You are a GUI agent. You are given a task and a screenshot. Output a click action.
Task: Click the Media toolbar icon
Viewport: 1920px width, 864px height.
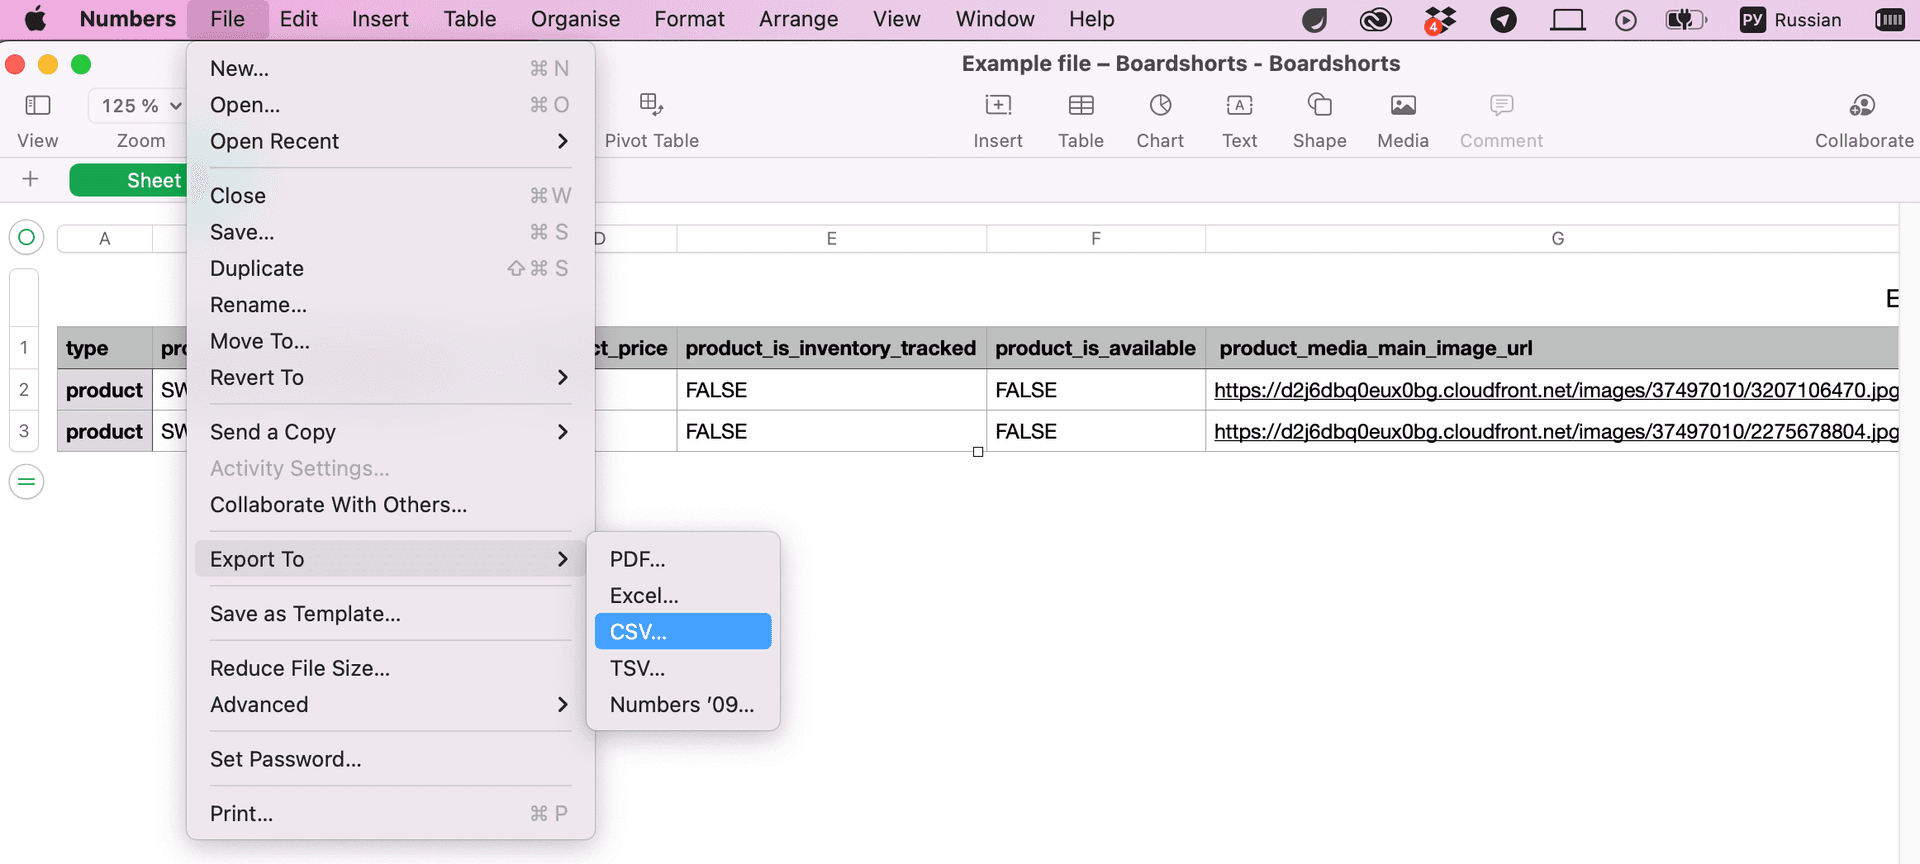pyautogui.click(x=1402, y=105)
